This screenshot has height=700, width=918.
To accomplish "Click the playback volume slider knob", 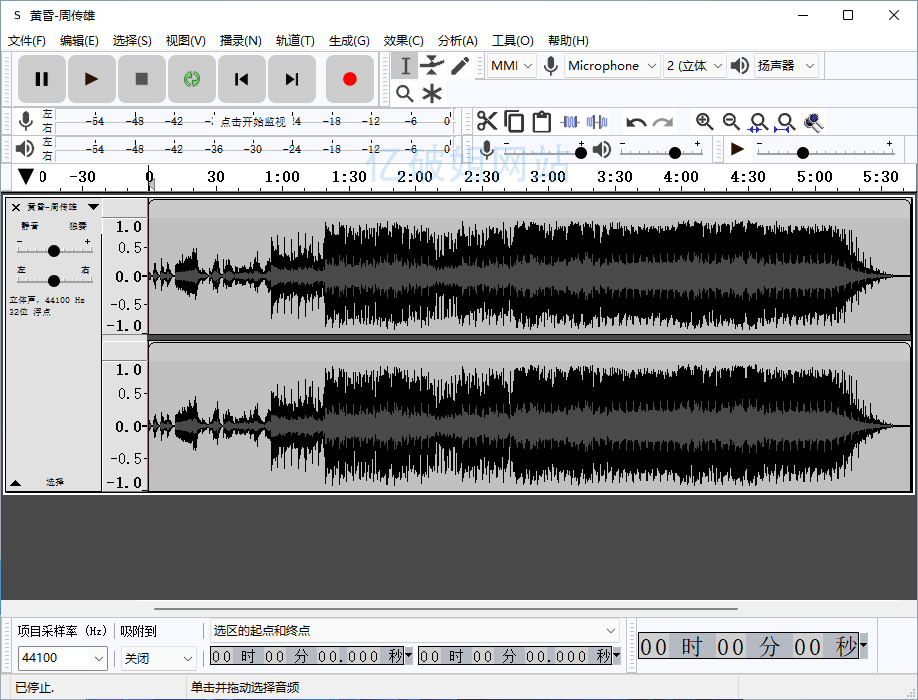I will (x=675, y=153).
